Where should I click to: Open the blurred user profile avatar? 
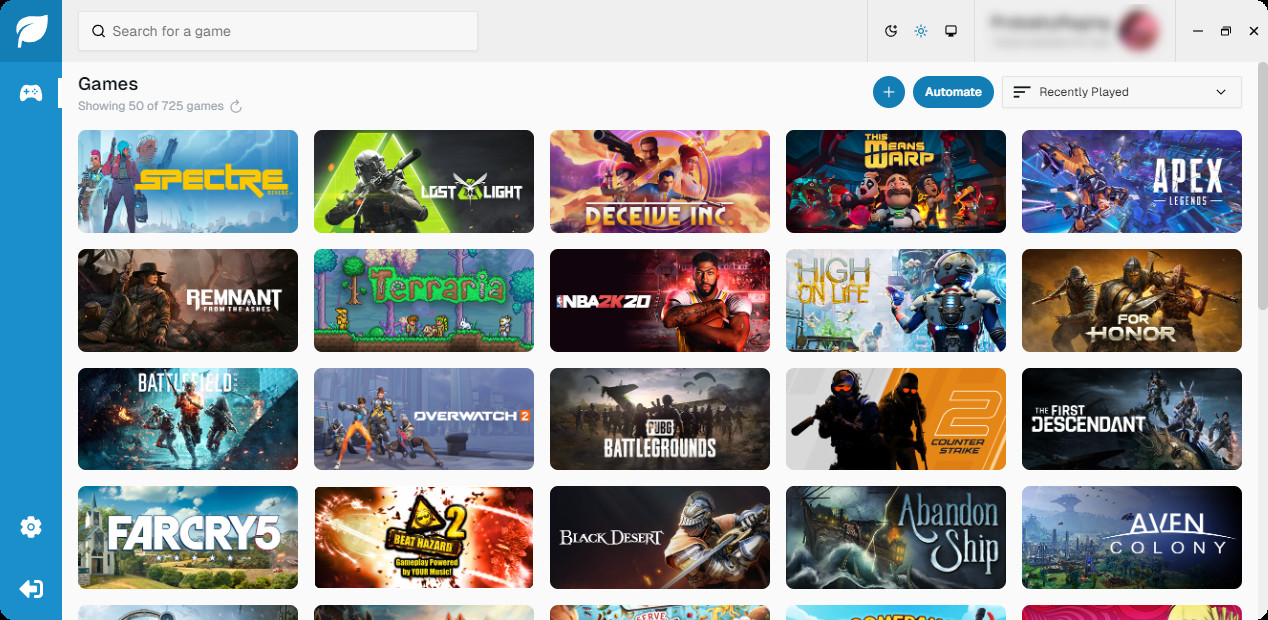(x=1137, y=31)
